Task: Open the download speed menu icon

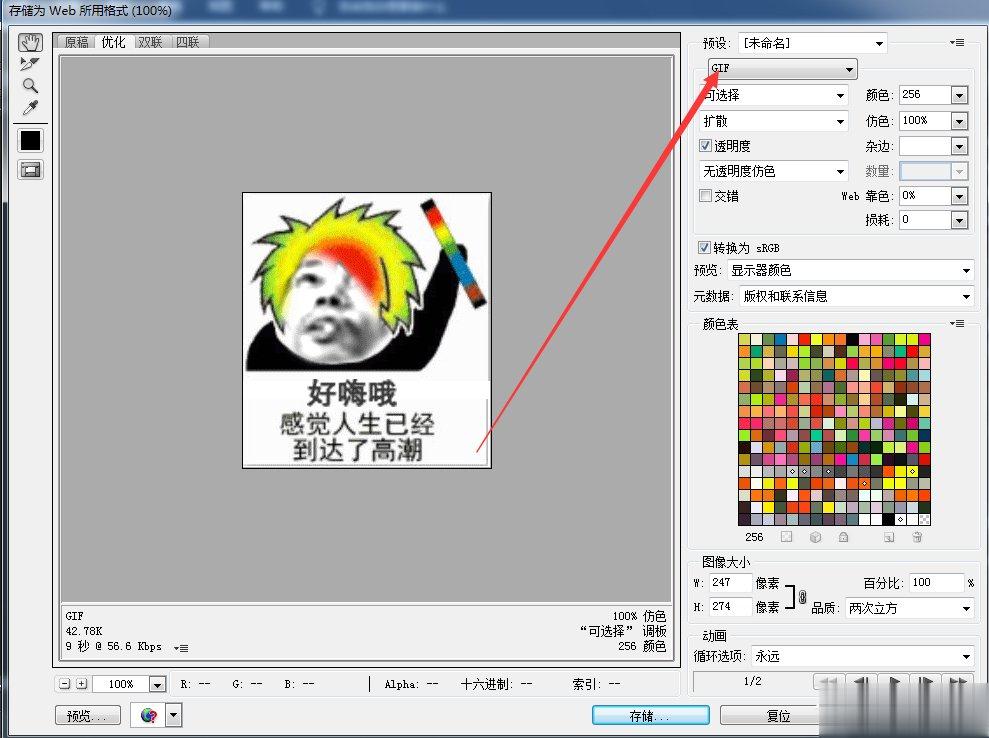Action: tap(181, 648)
